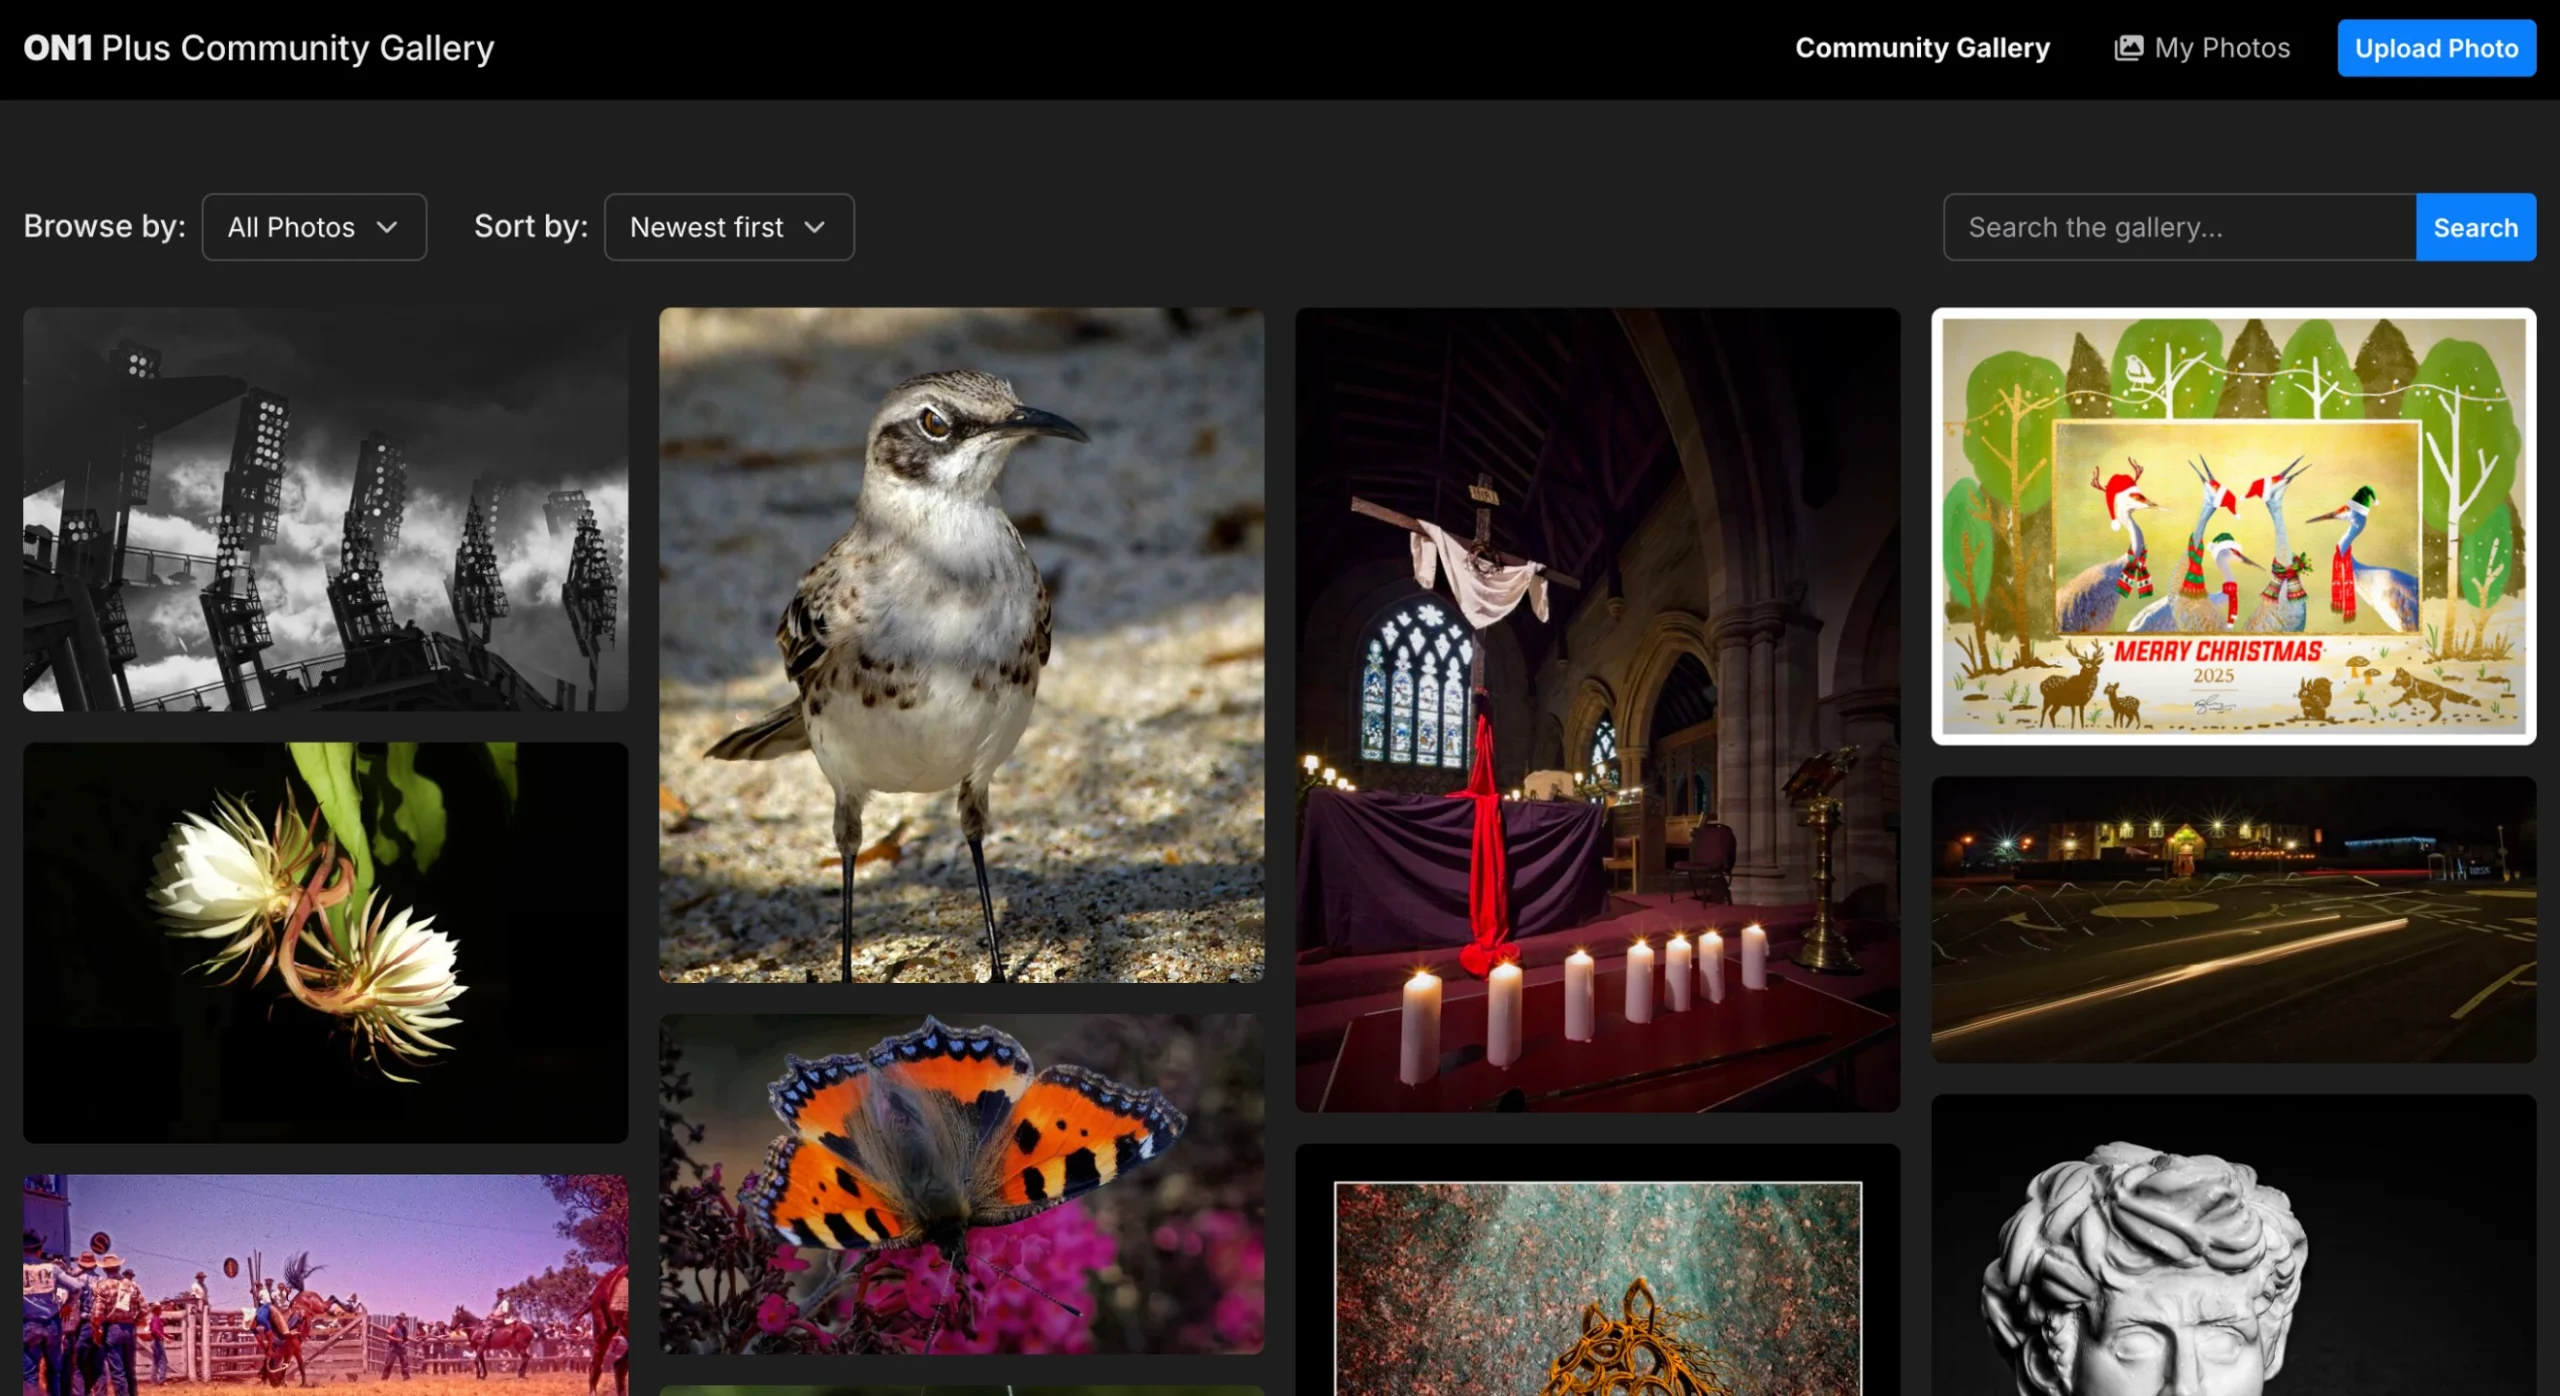Open the Community Gallery nav link
This screenshot has height=1396, width=2560.
(1922, 48)
